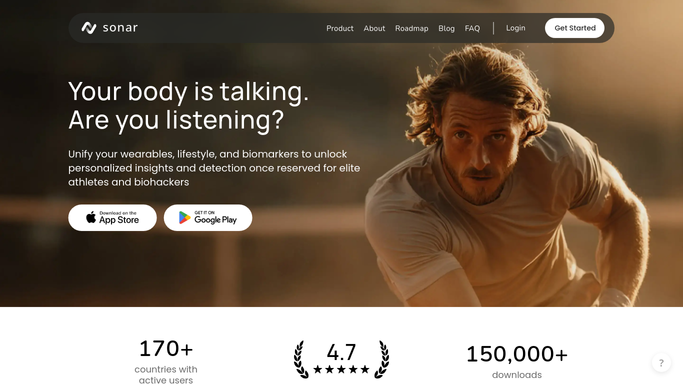Click the sonar brand name text
The image size is (683, 384).
[x=120, y=28]
